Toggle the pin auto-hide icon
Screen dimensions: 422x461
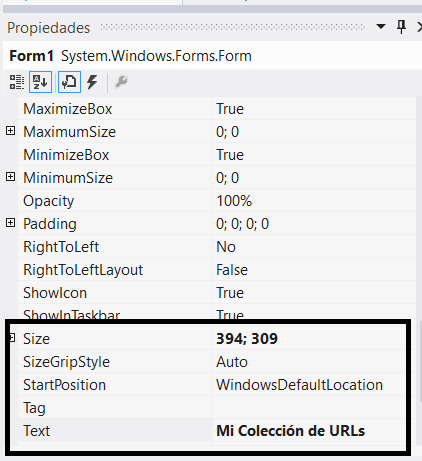(401, 27)
